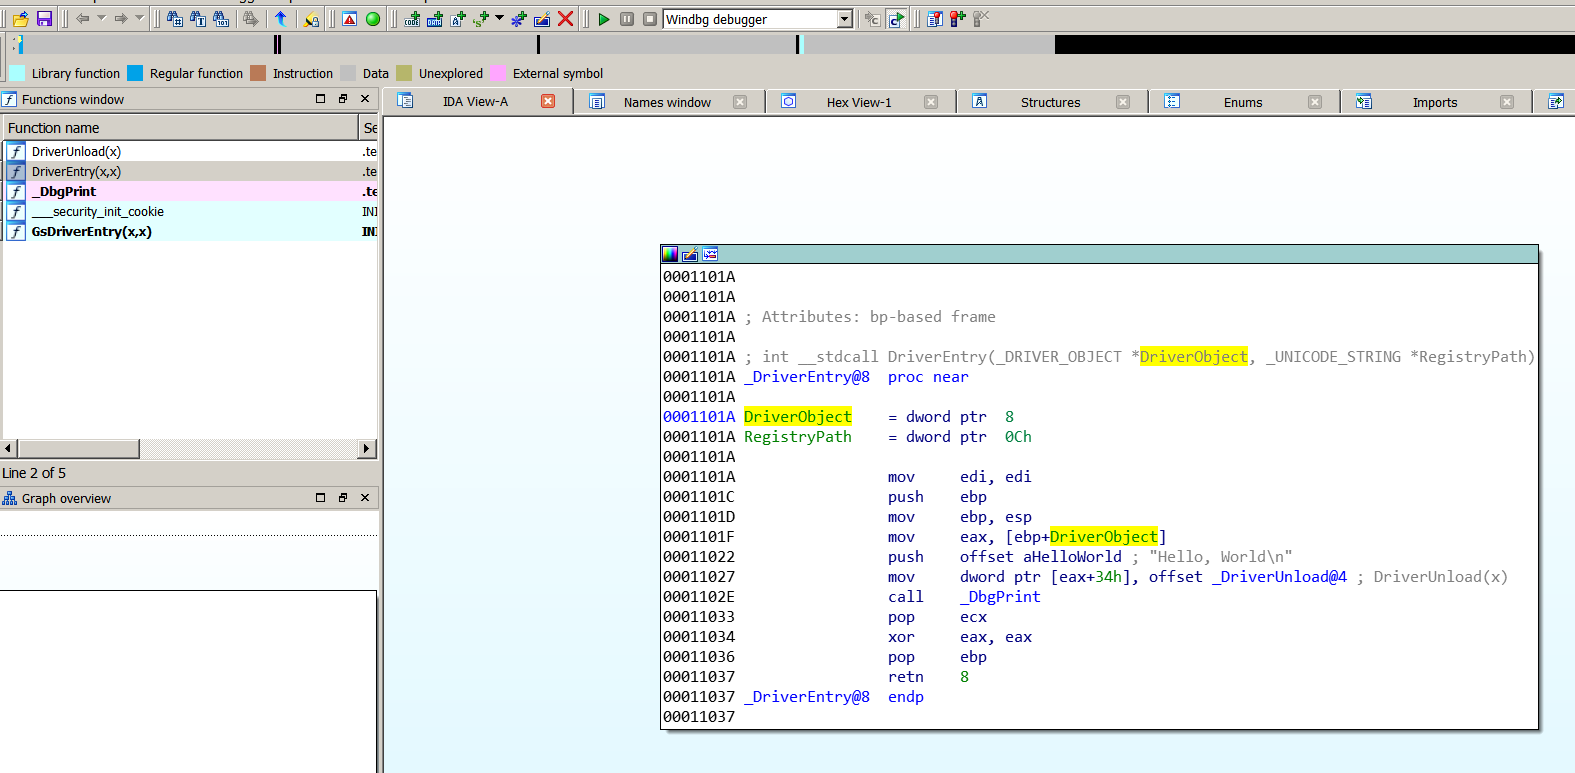Click Functions window right scroll arrow

367,449
